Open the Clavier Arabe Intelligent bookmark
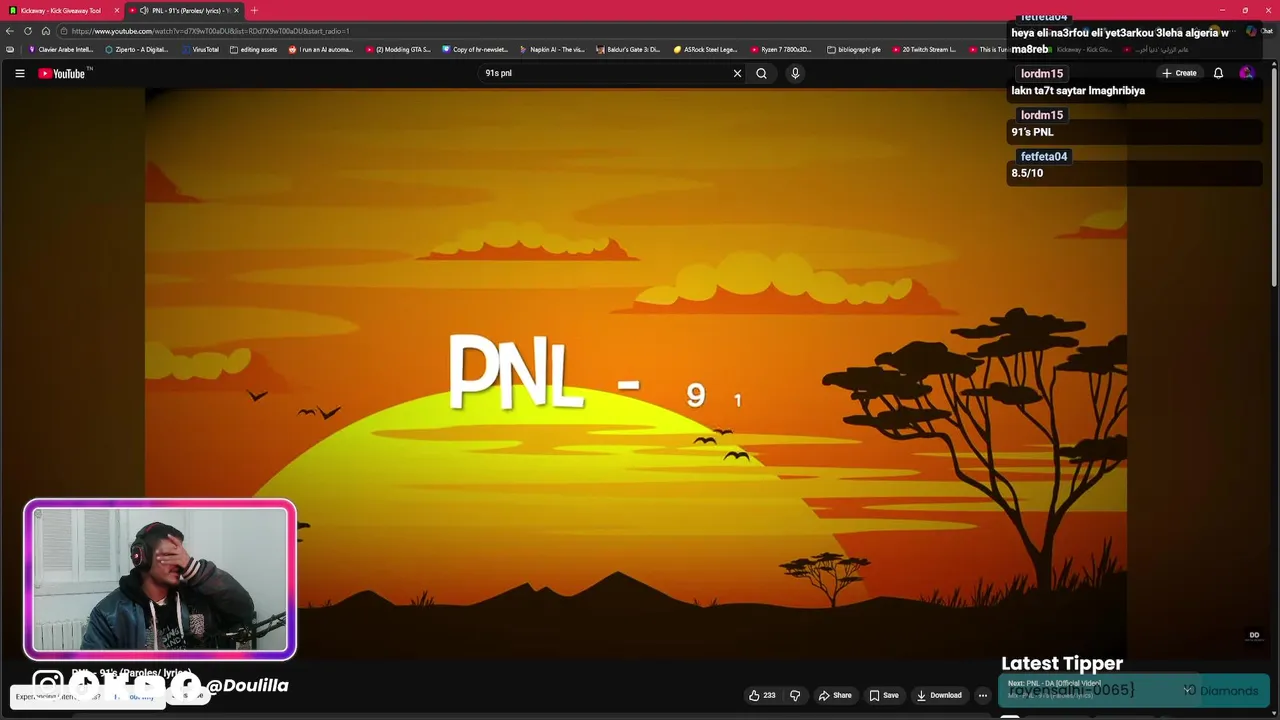Image resolution: width=1280 pixels, height=720 pixels. [61, 49]
